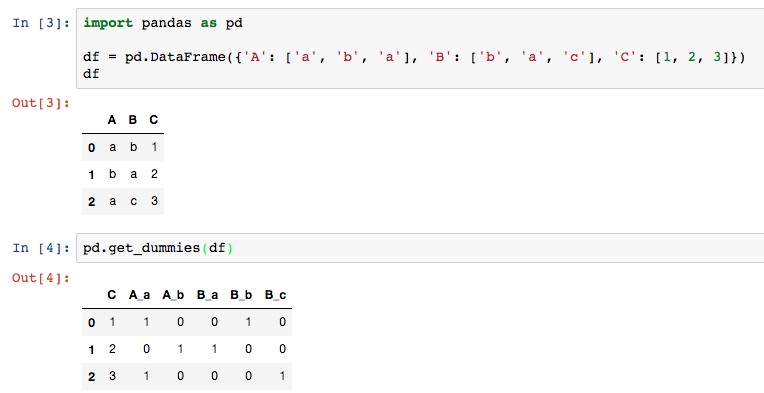The width and height of the screenshot is (764, 393).
Task: Click the Out[3] output prompt
Action: [x=41, y=103]
